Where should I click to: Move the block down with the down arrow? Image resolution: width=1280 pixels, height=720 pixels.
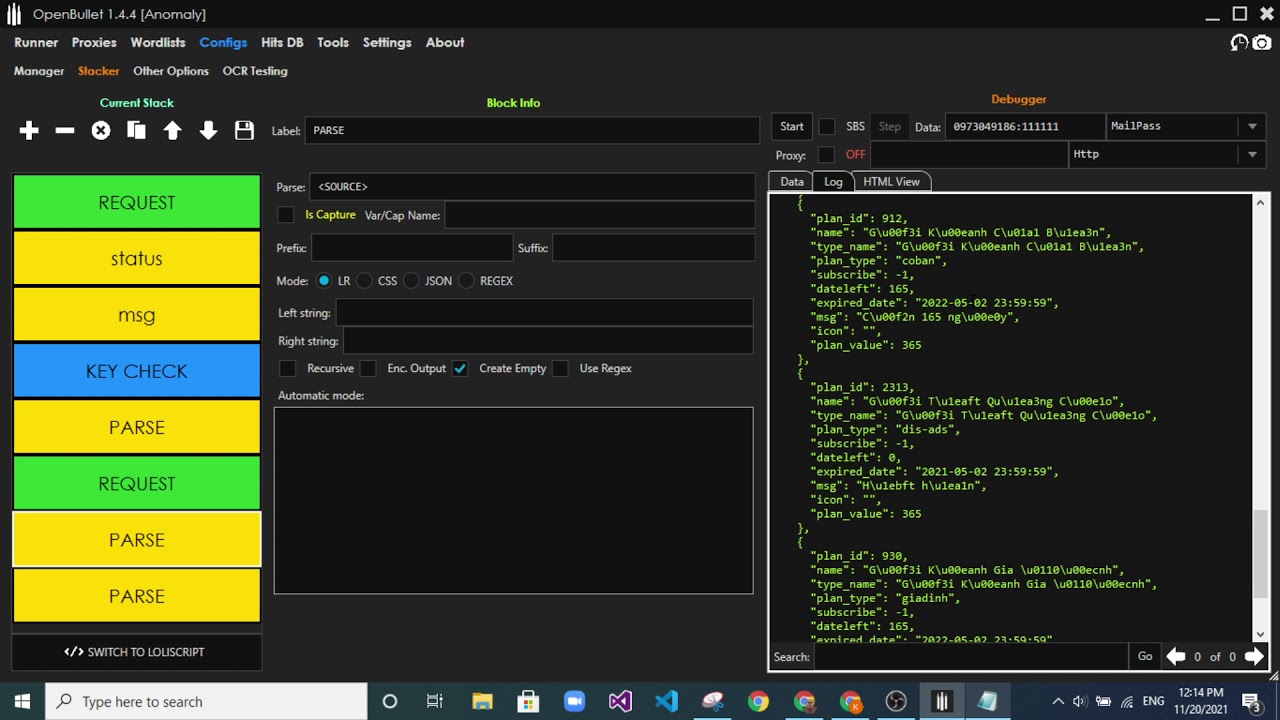tap(208, 131)
